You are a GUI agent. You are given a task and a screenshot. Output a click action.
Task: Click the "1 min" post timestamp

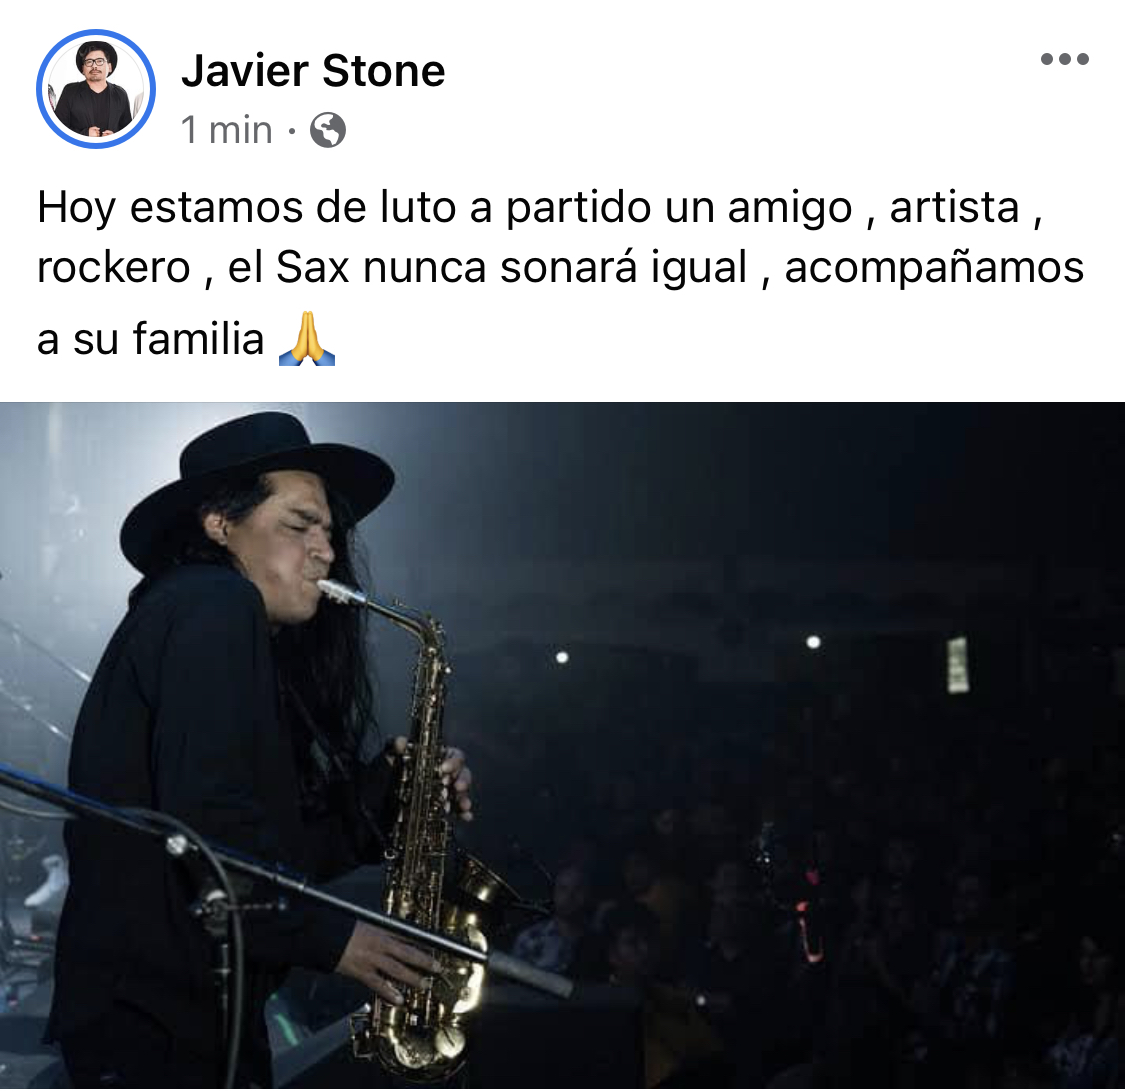(227, 131)
